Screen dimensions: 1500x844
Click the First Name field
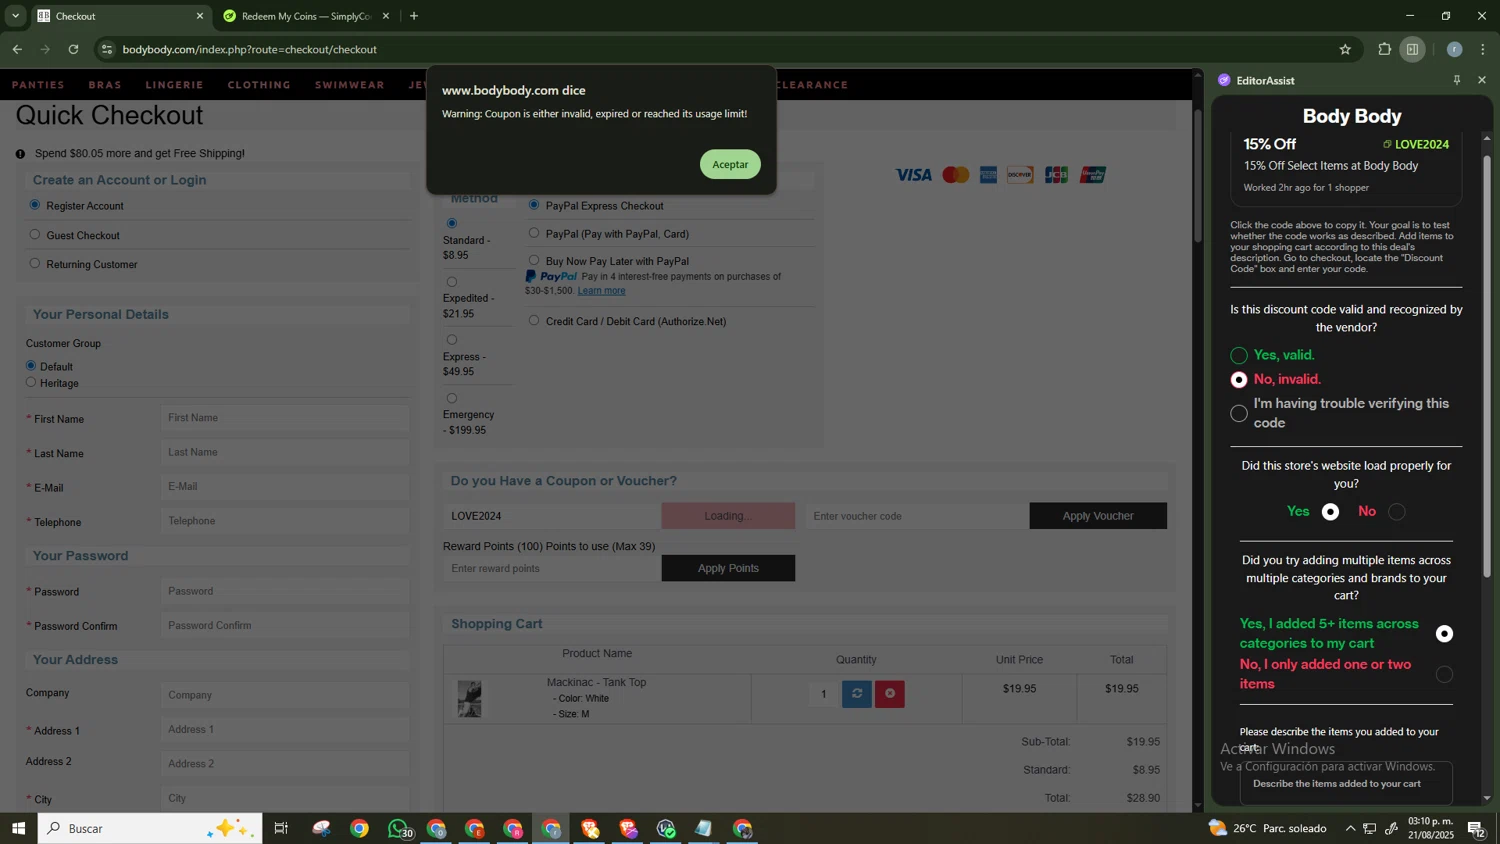coord(285,418)
